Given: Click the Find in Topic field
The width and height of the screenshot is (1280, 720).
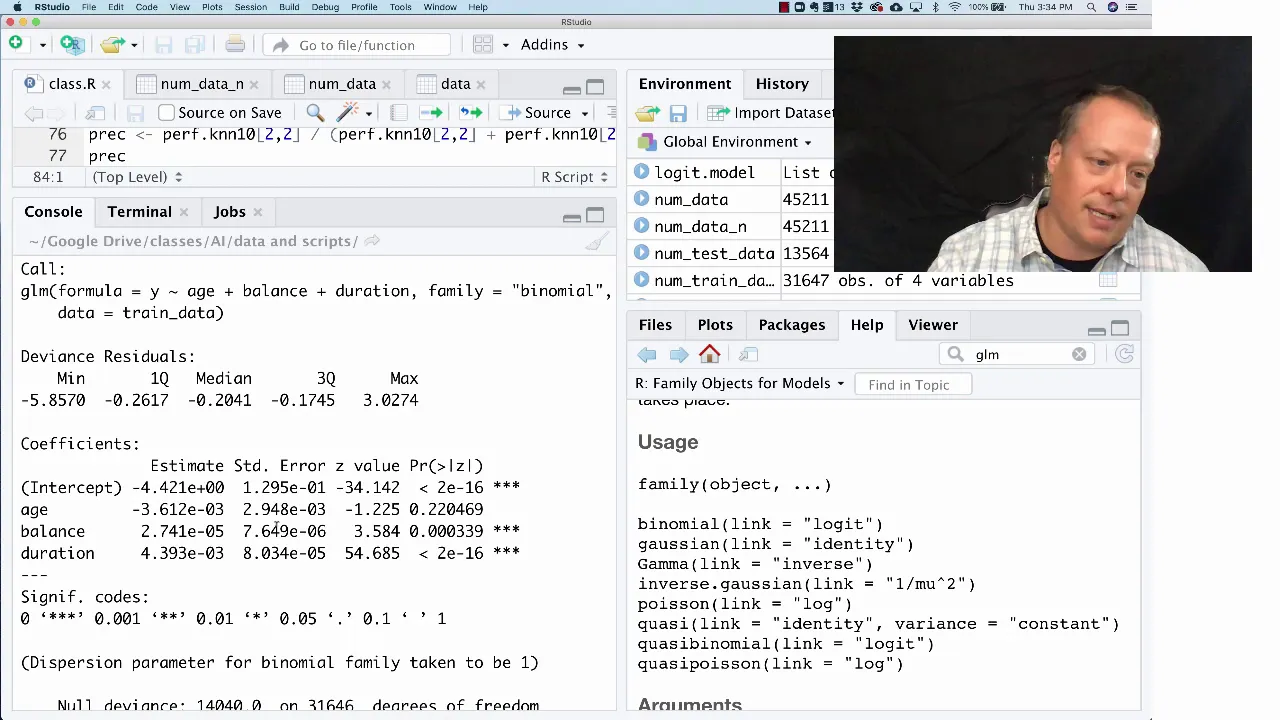Looking at the screenshot, I should coord(915,385).
